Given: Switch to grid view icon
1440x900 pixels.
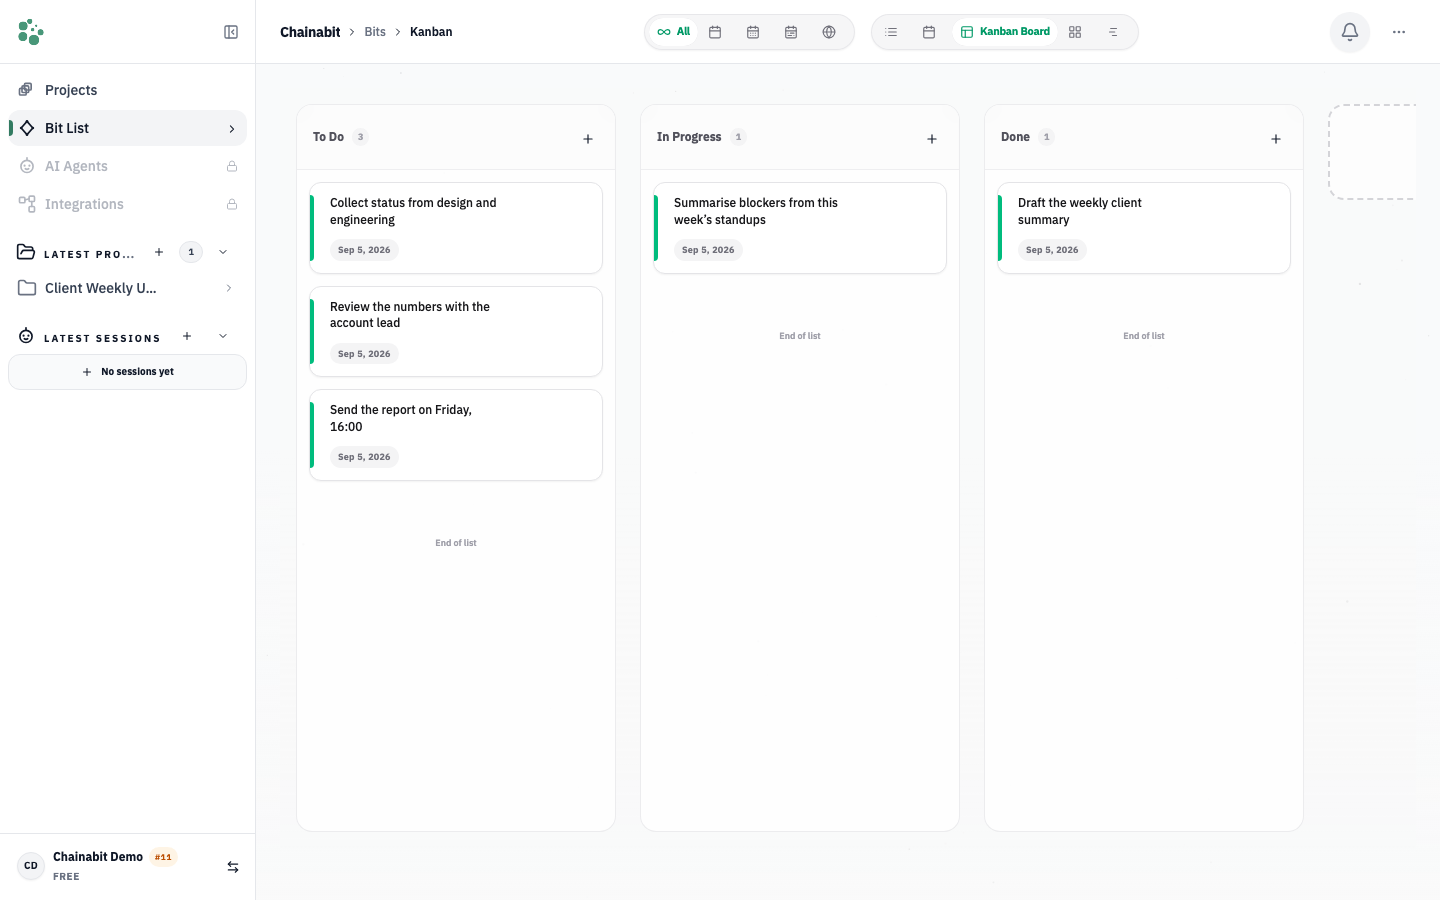Looking at the screenshot, I should pyautogui.click(x=1075, y=32).
